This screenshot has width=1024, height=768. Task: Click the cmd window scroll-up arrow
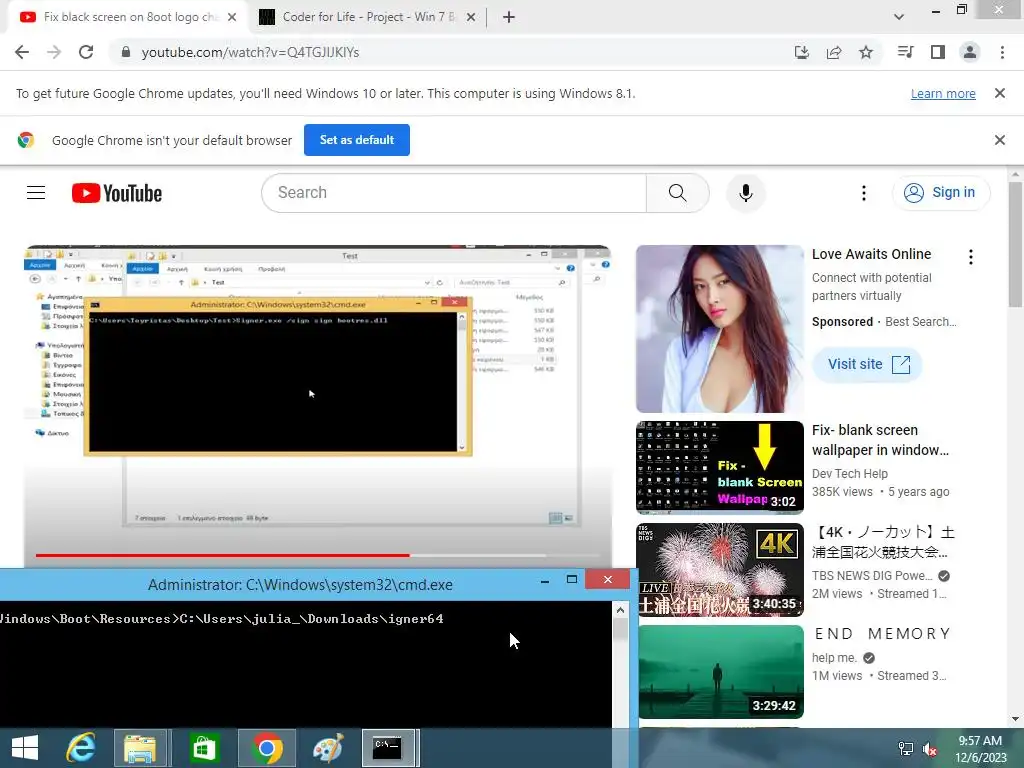pyautogui.click(x=620, y=610)
